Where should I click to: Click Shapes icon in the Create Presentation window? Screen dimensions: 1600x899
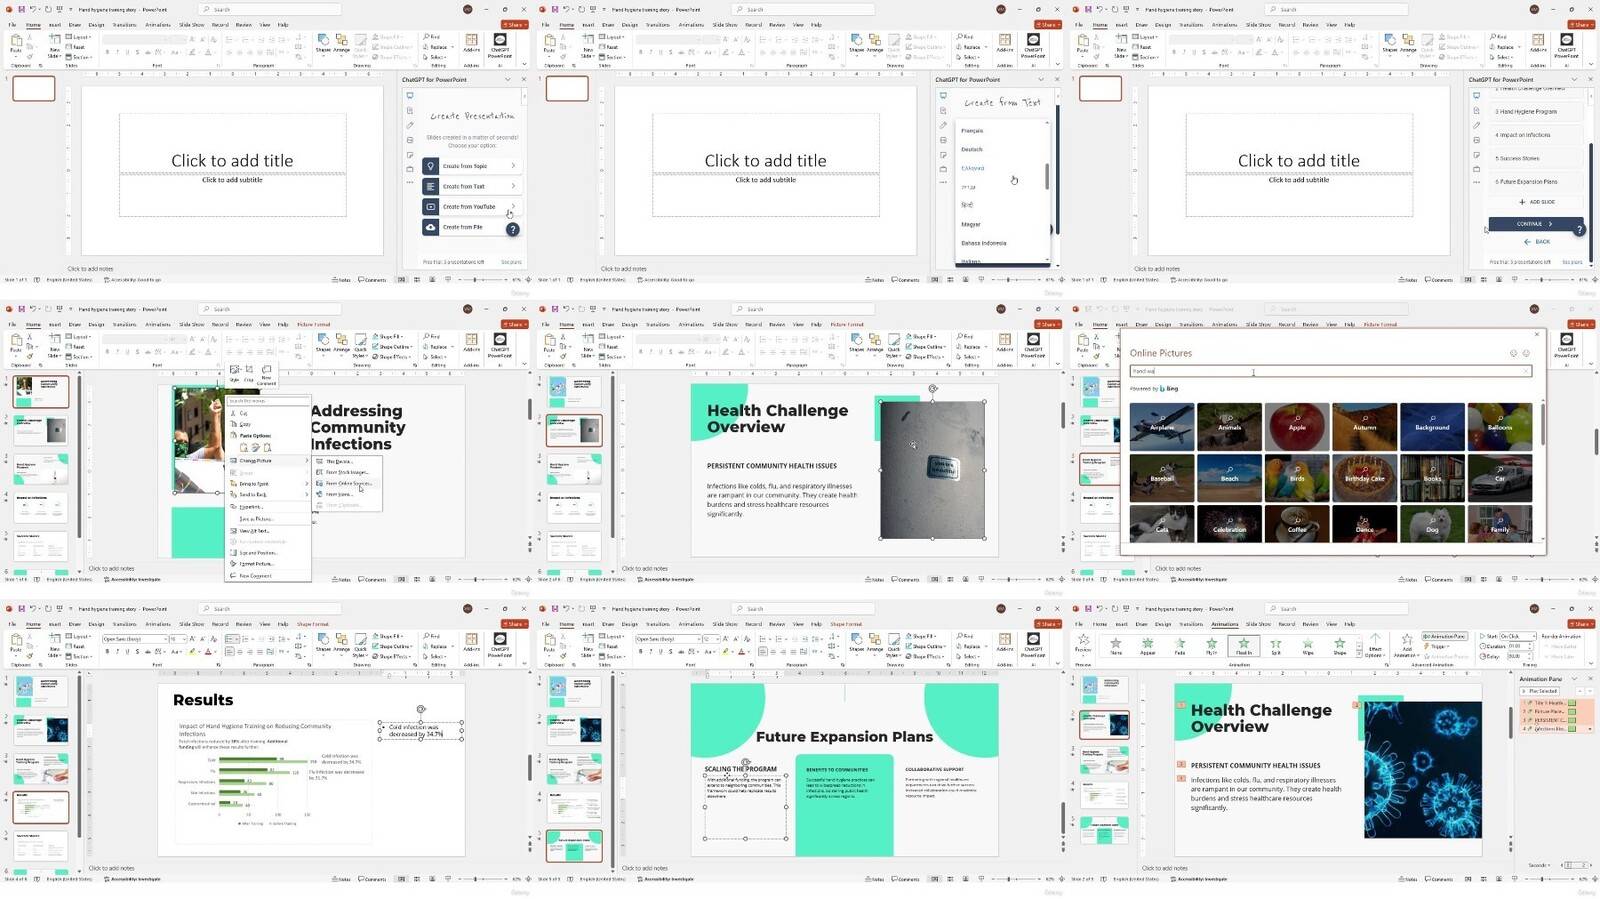[323, 43]
